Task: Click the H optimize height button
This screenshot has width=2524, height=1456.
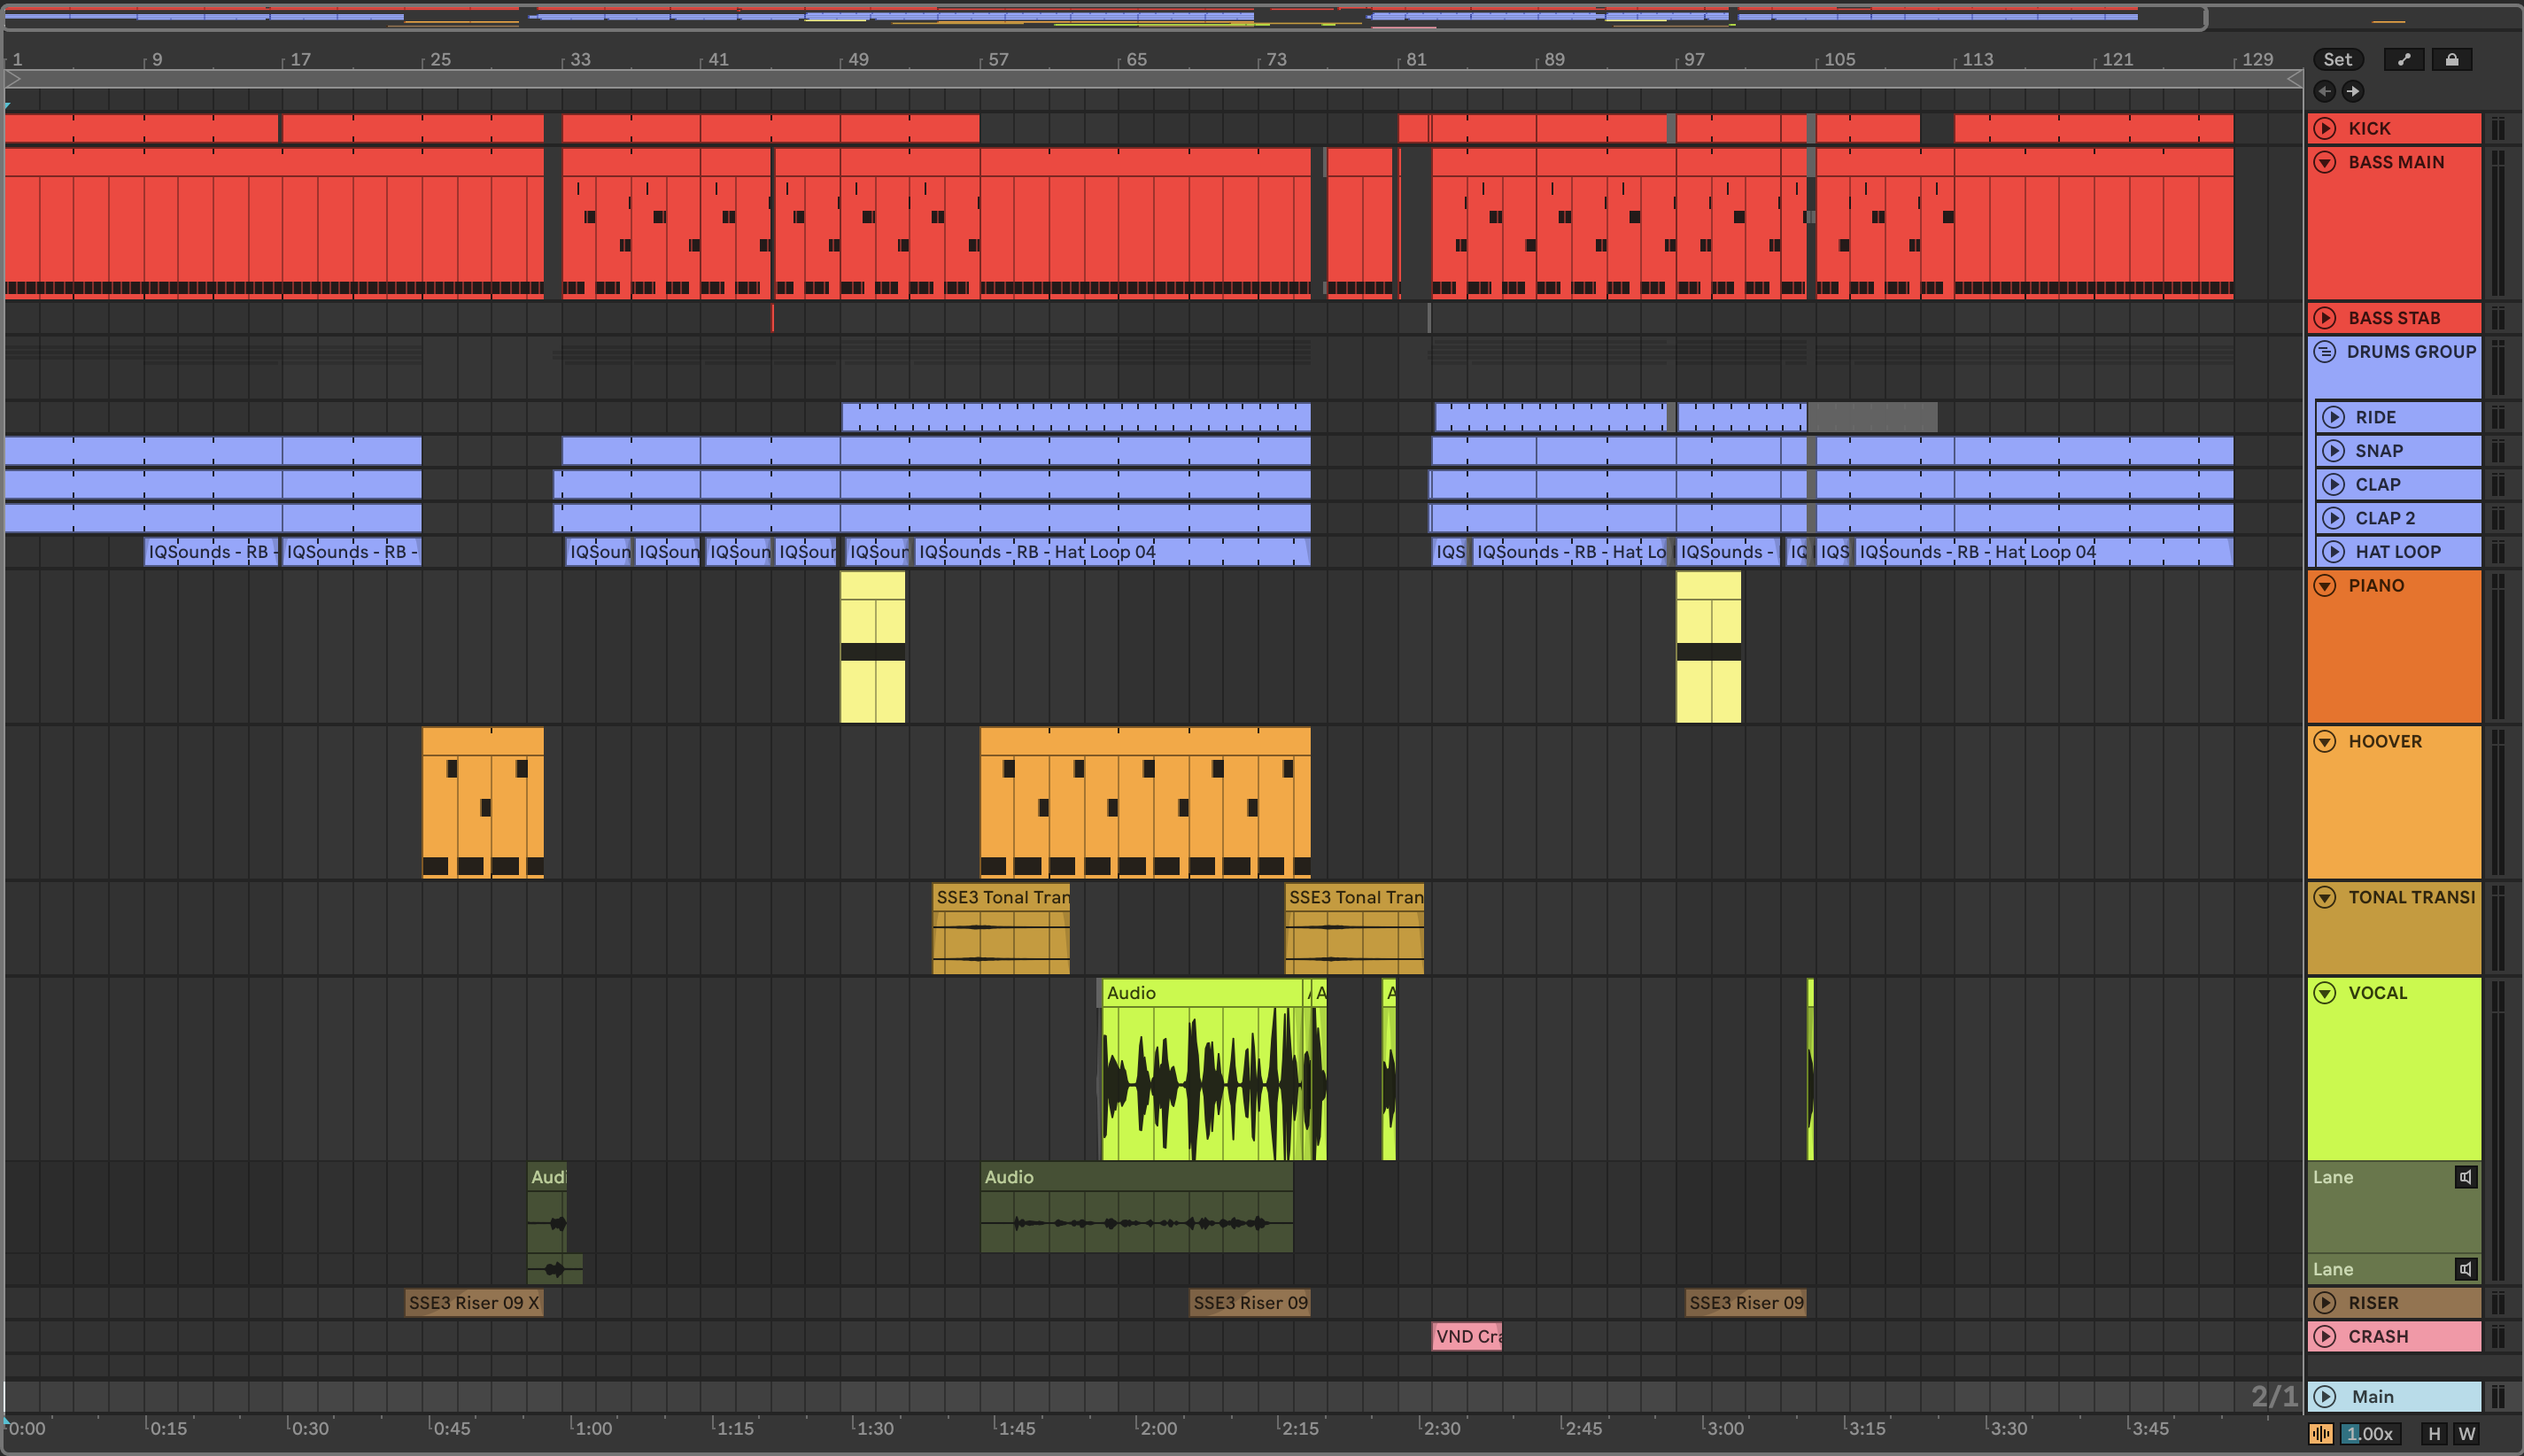Action: (2434, 1434)
